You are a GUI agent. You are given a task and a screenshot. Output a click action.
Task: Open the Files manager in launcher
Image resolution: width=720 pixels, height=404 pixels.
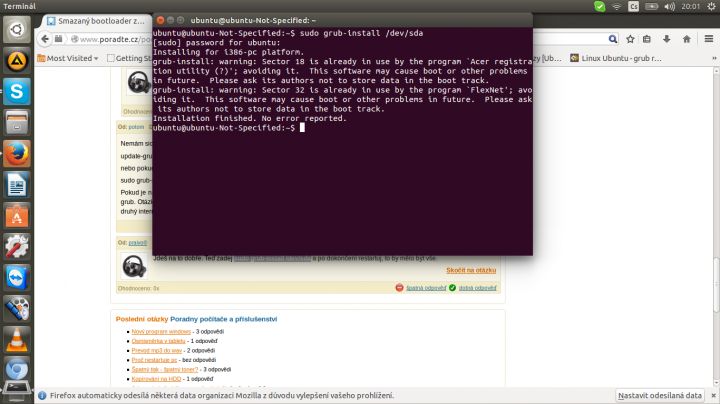17,123
